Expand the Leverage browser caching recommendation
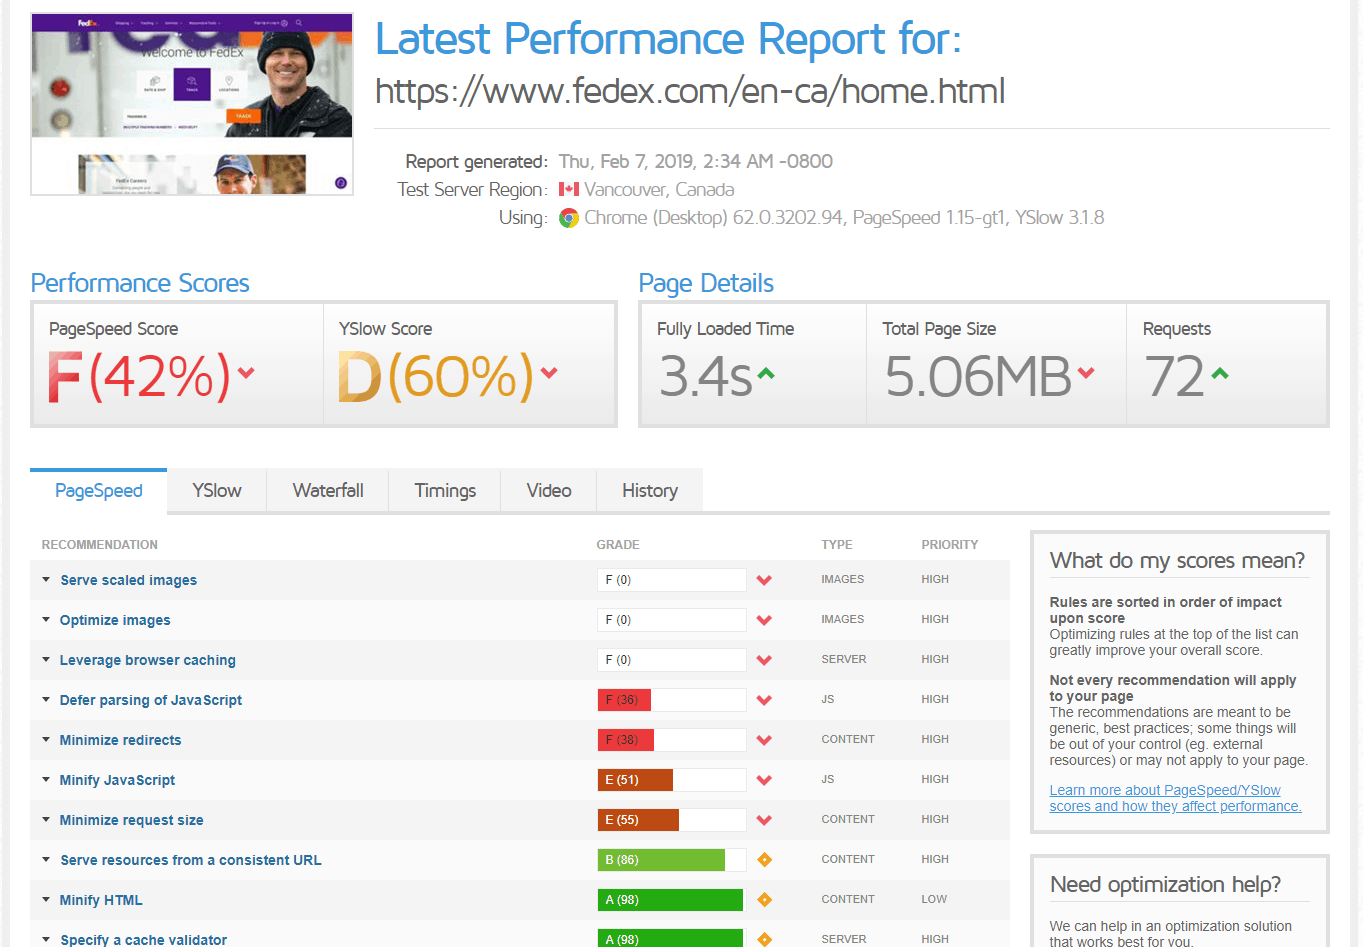 point(46,660)
